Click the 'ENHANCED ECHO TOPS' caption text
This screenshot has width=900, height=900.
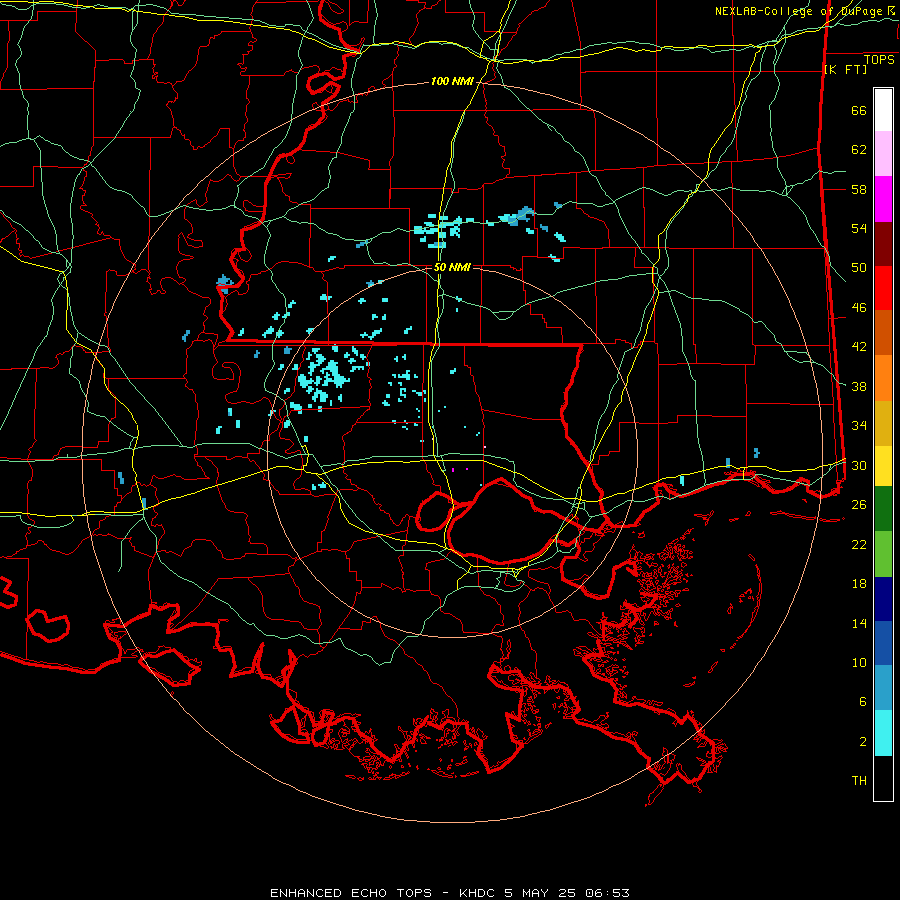click(x=350, y=893)
